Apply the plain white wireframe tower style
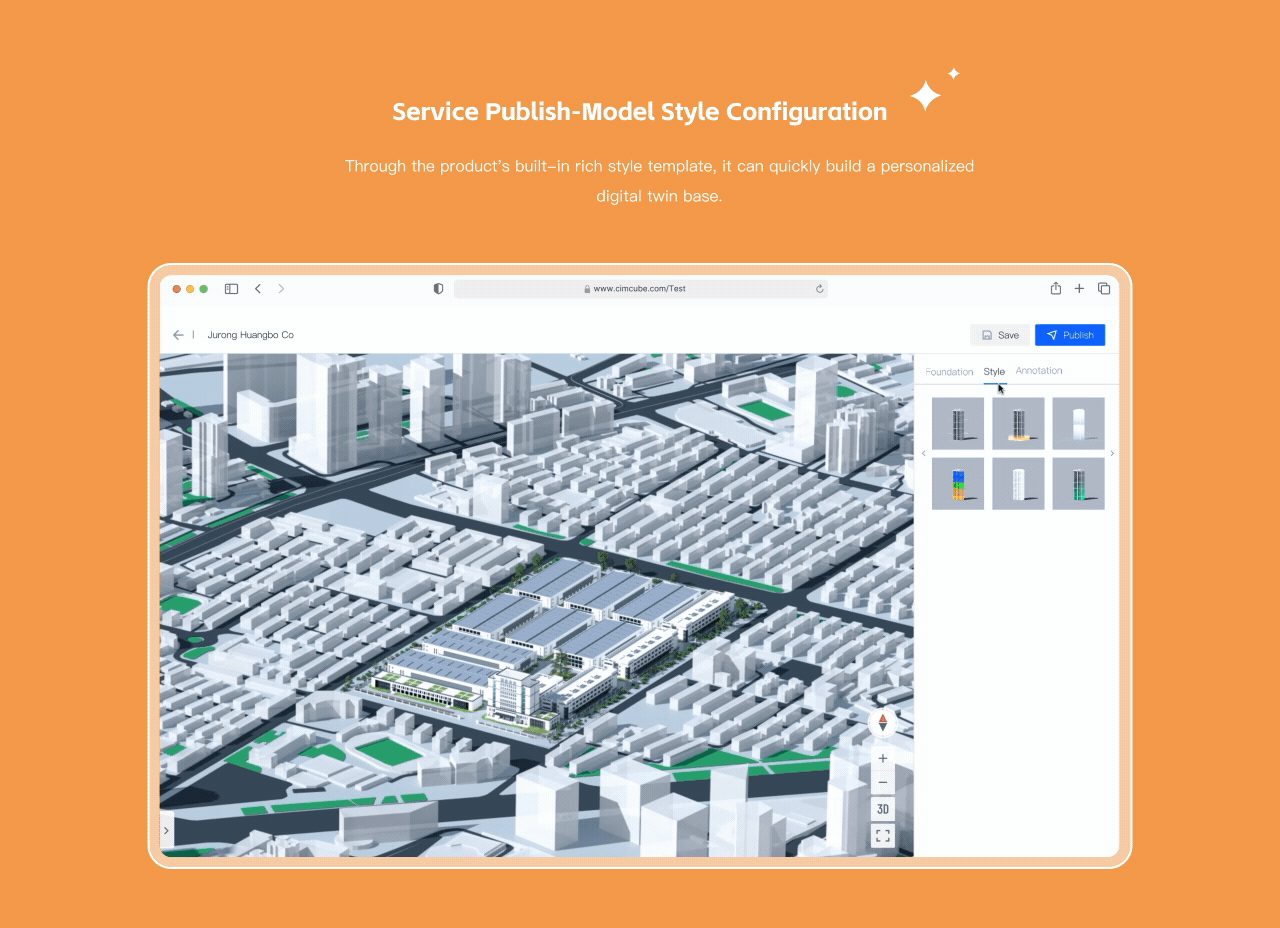Viewport: 1280px width, 928px height. (1018, 484)
